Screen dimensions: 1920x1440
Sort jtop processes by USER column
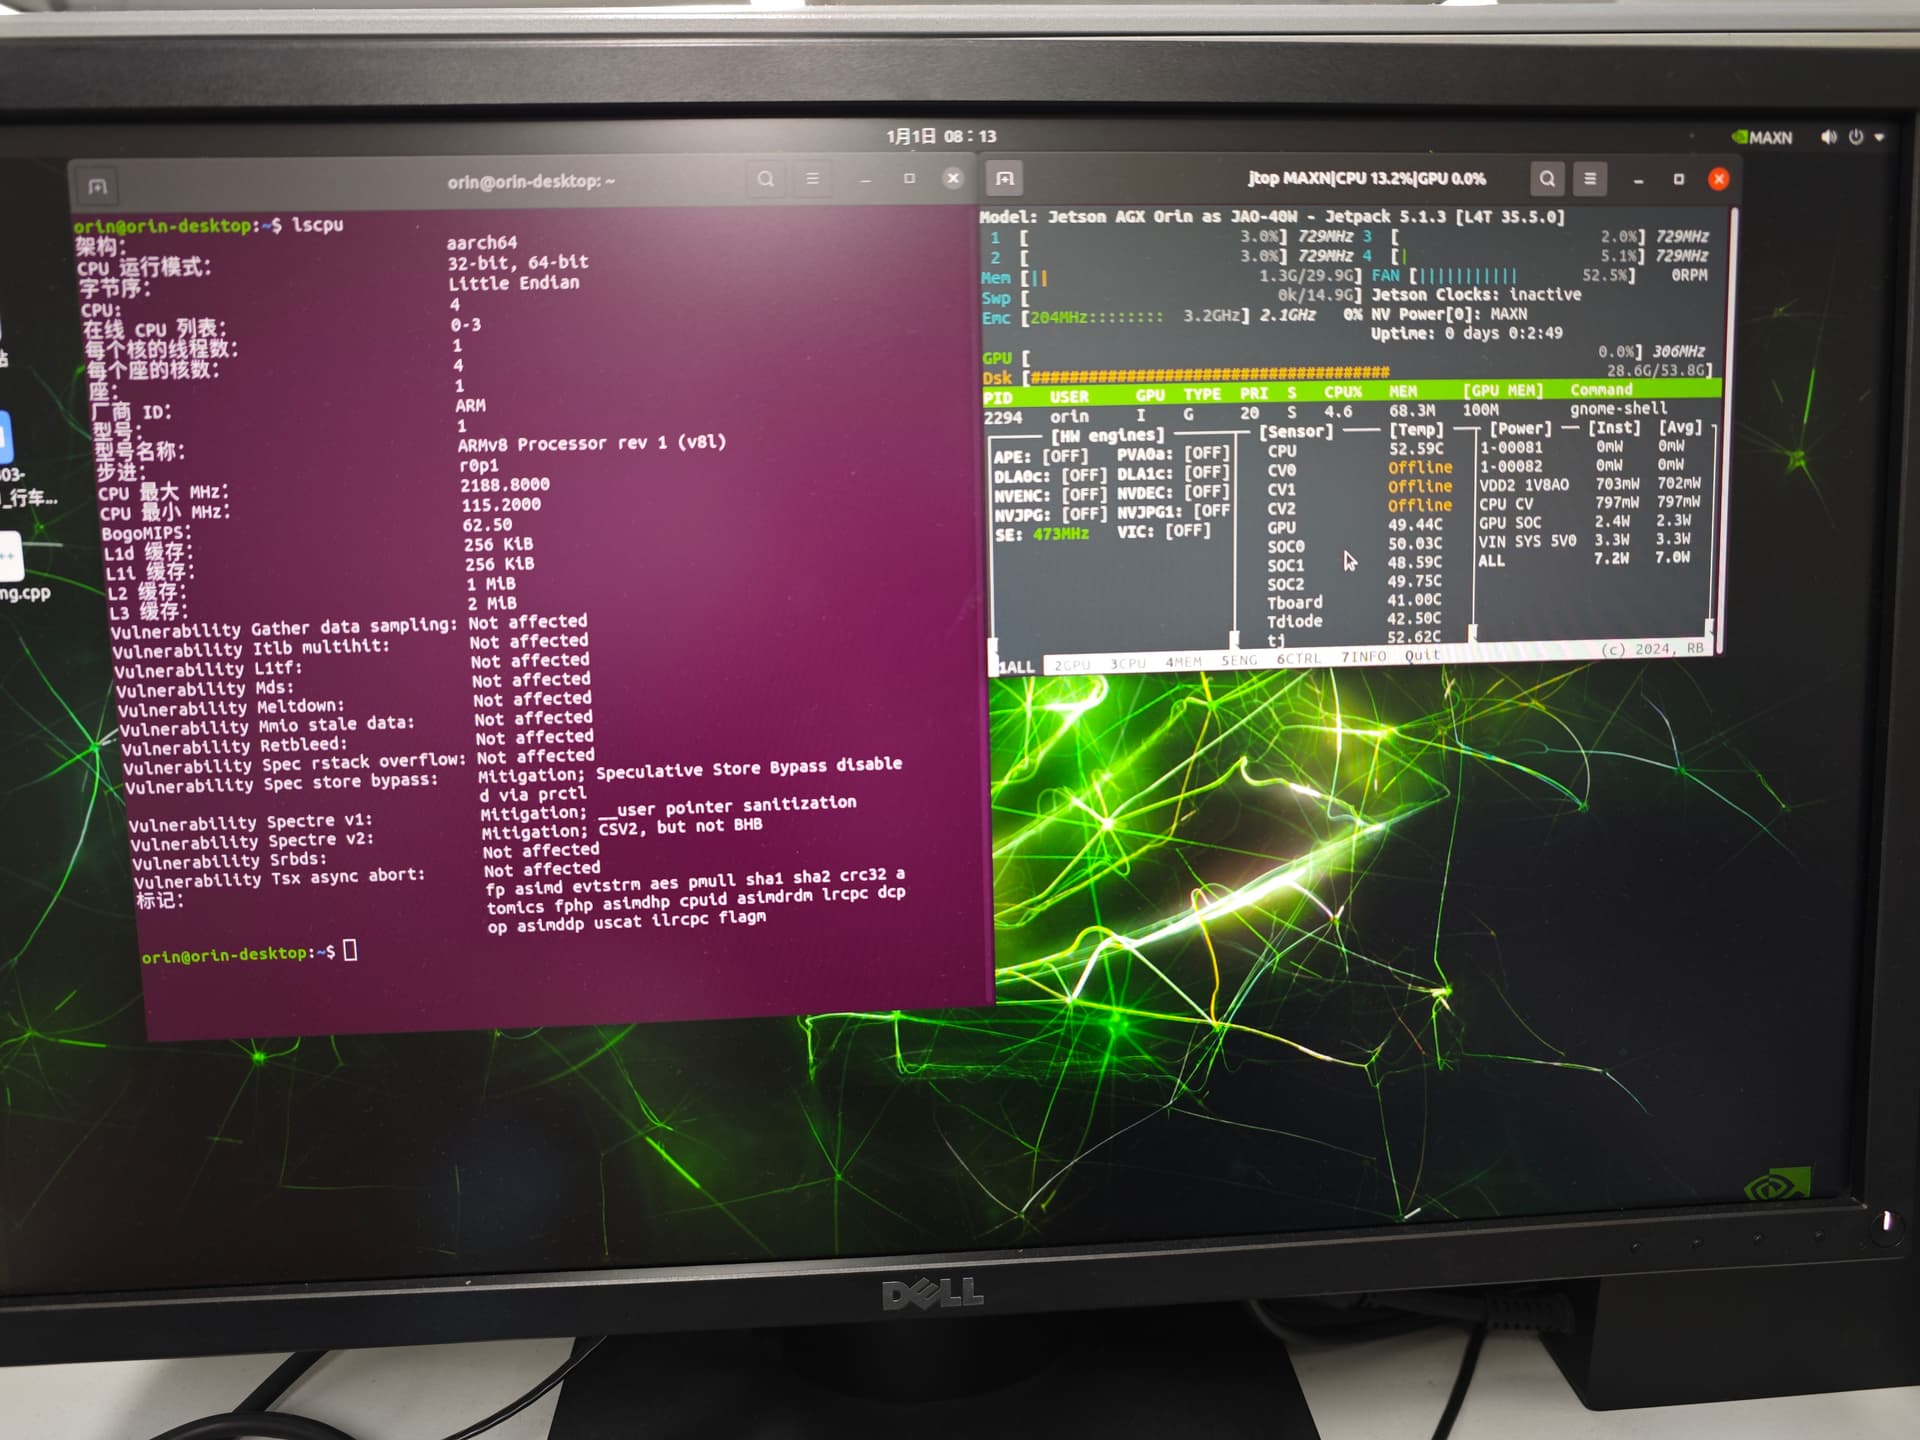tap(1069, 397)
